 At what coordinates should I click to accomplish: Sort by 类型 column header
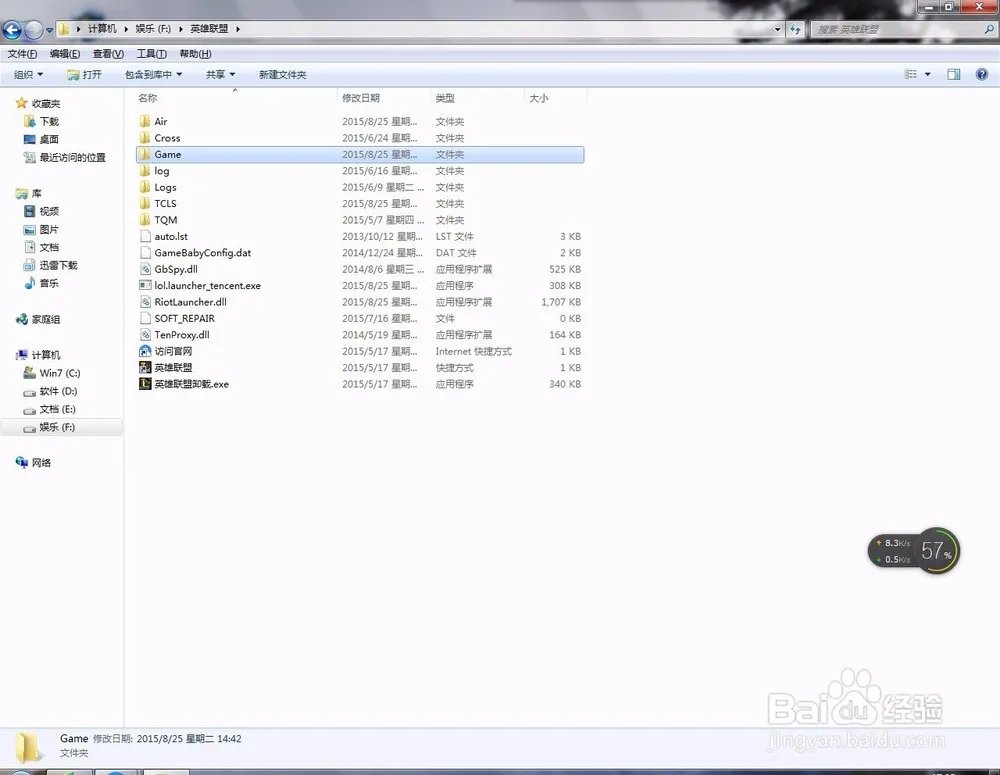pos(445,98)
